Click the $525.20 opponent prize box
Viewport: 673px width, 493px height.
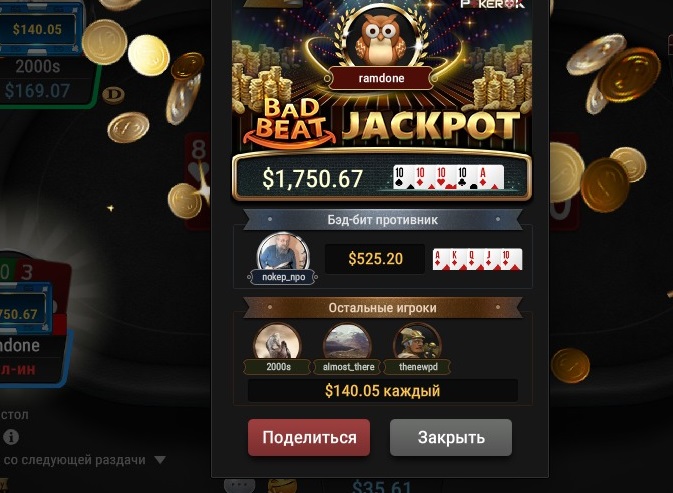pos(375,259)
